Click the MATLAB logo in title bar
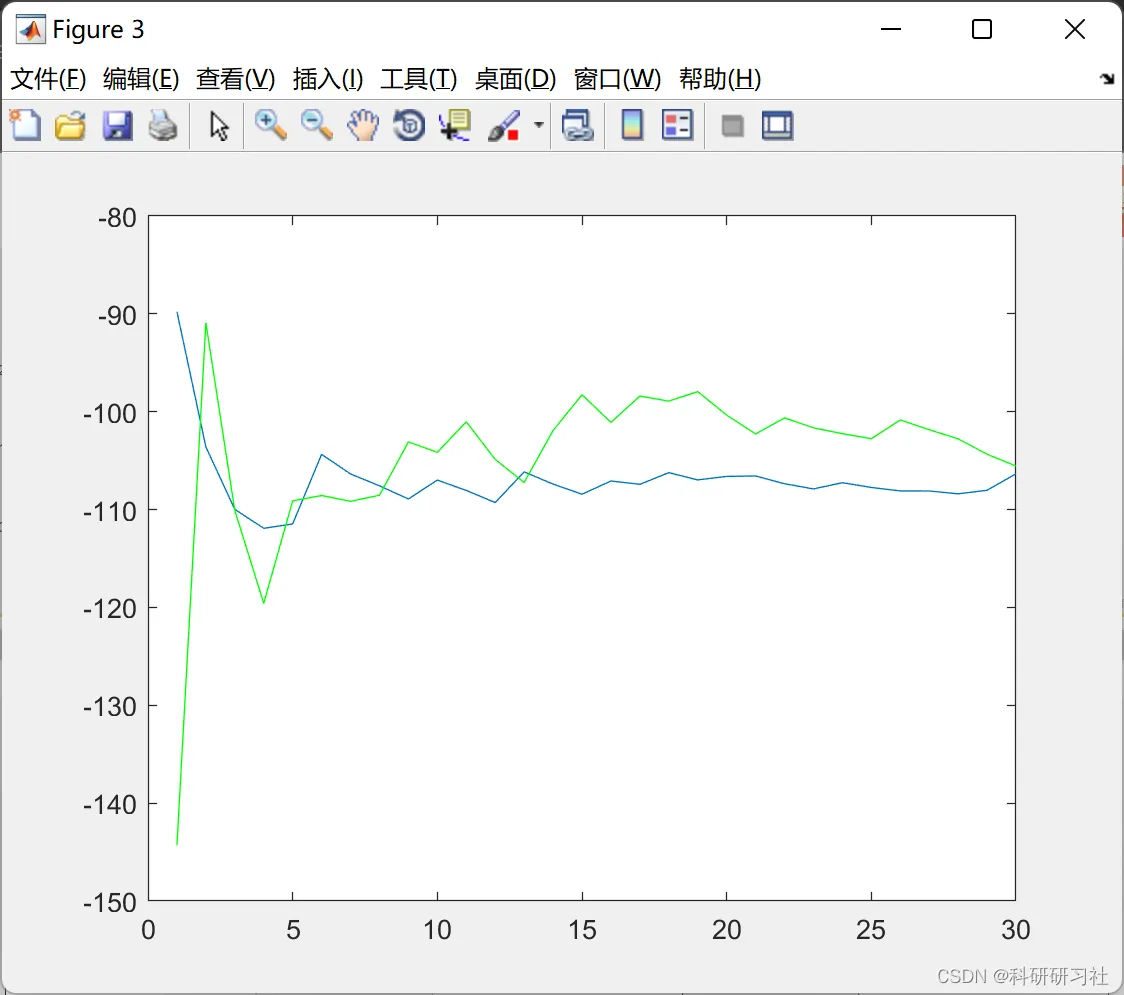Viewport: 1124px width, 995px height. [x=30, y=29]
